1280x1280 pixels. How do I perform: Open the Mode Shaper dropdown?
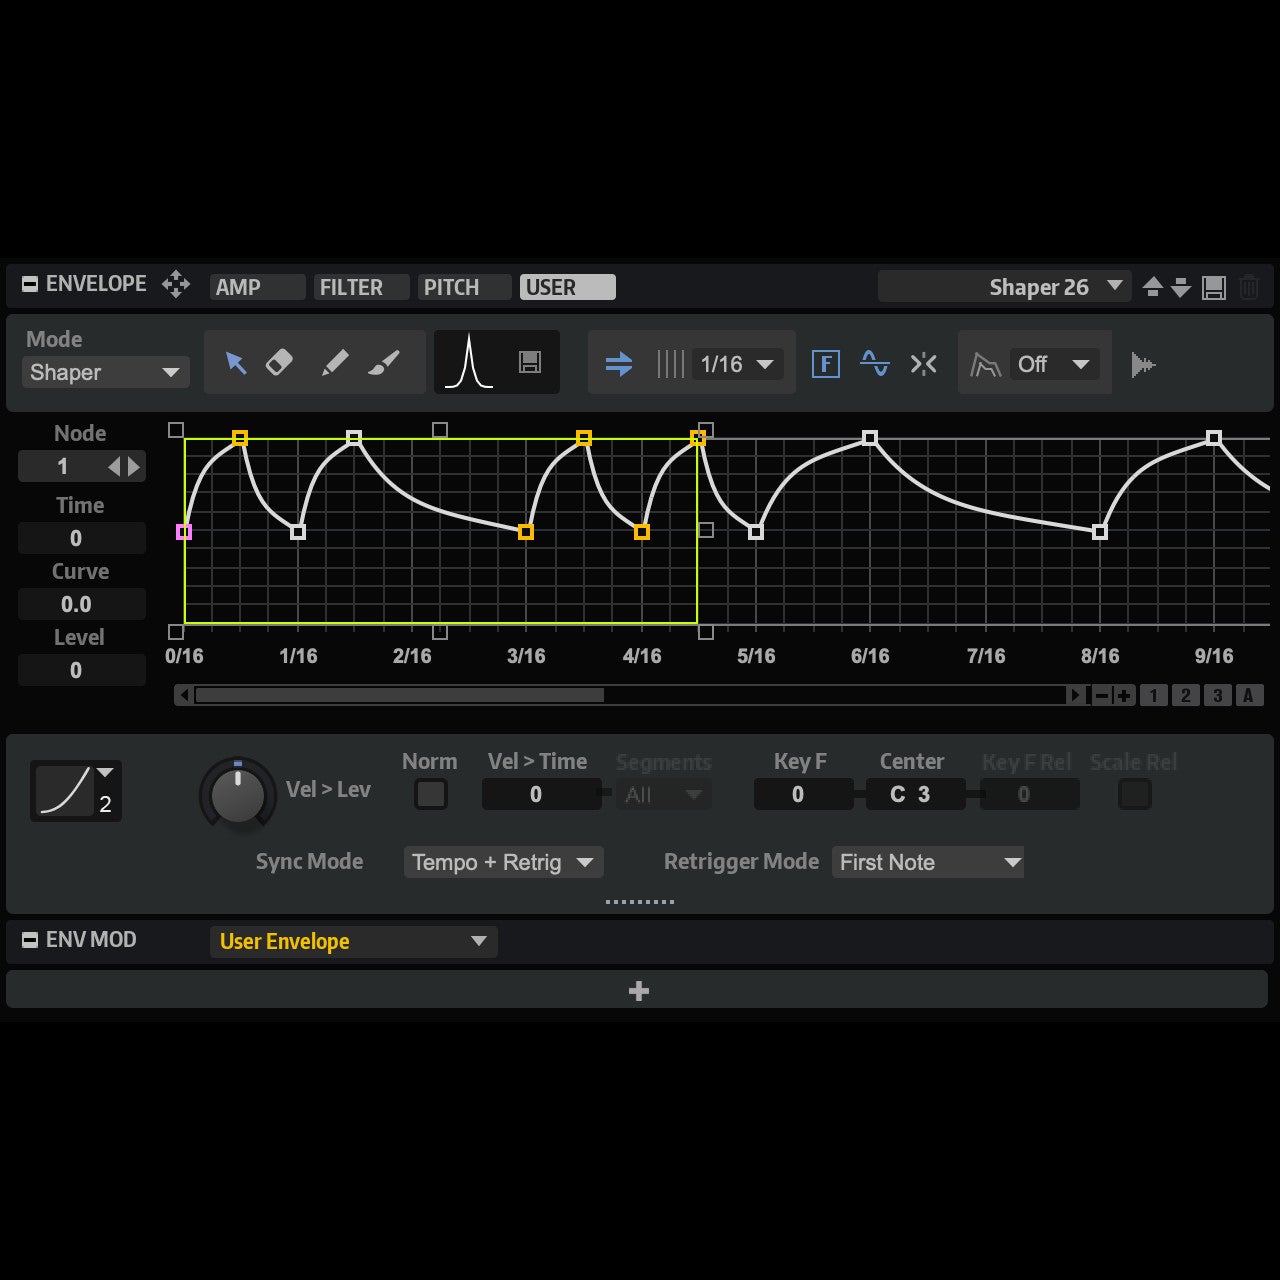105,373
